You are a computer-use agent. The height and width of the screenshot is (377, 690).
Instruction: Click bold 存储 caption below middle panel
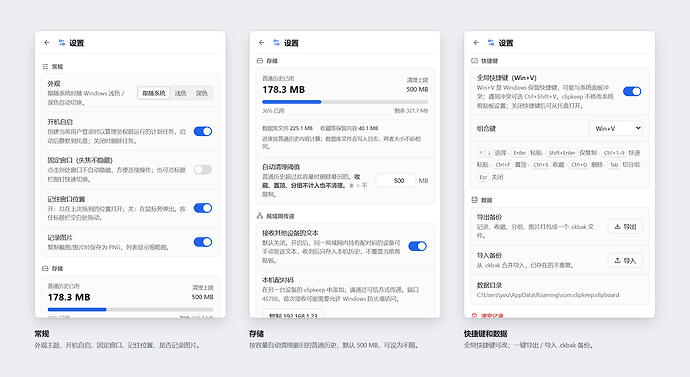[x=257, y=334]
